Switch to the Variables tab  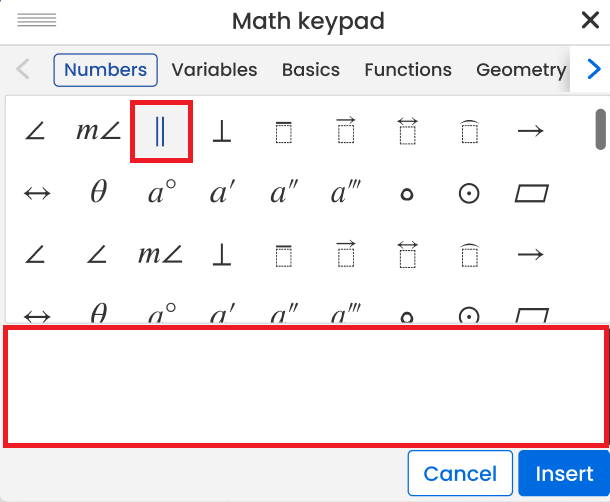coord(214,70)
